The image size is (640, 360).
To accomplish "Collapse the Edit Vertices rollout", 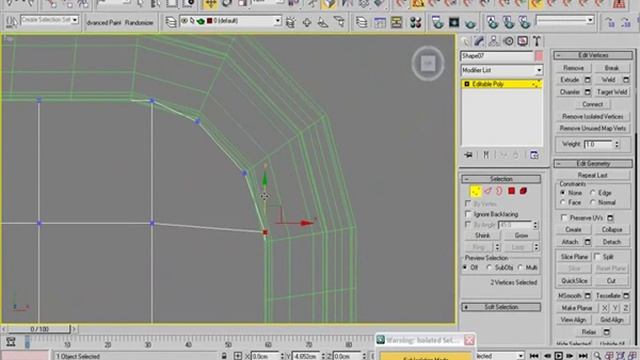I will [x=593, y=55].
